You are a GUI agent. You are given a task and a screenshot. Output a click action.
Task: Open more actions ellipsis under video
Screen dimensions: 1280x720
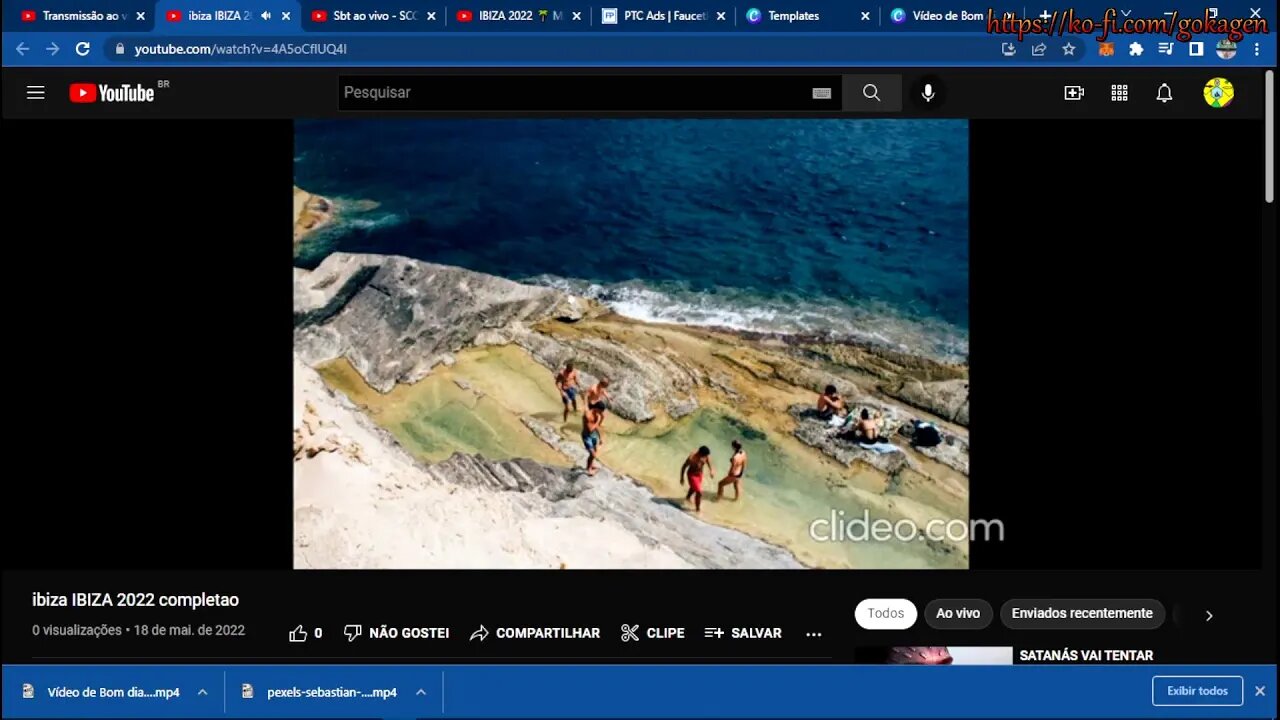pos(814,634)
